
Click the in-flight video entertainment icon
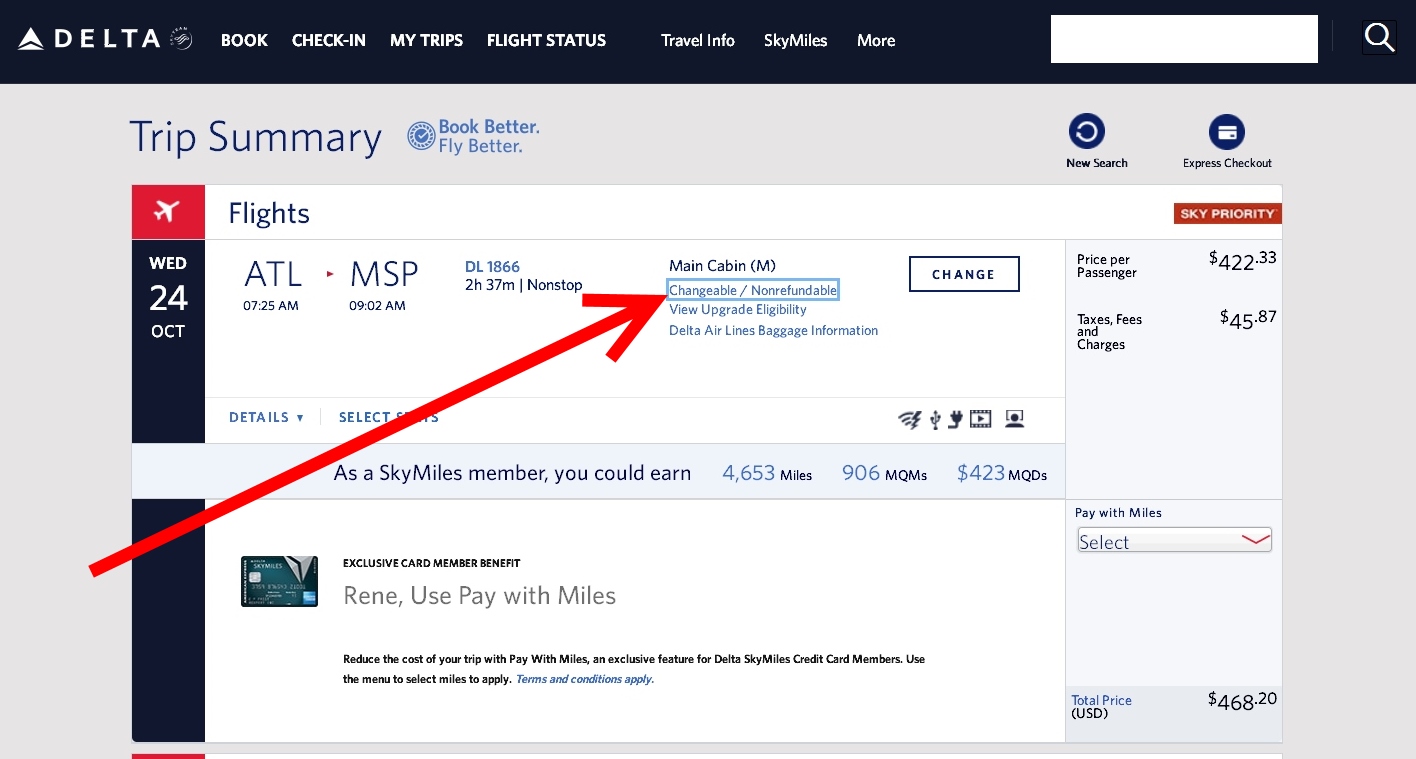point(980,418)
